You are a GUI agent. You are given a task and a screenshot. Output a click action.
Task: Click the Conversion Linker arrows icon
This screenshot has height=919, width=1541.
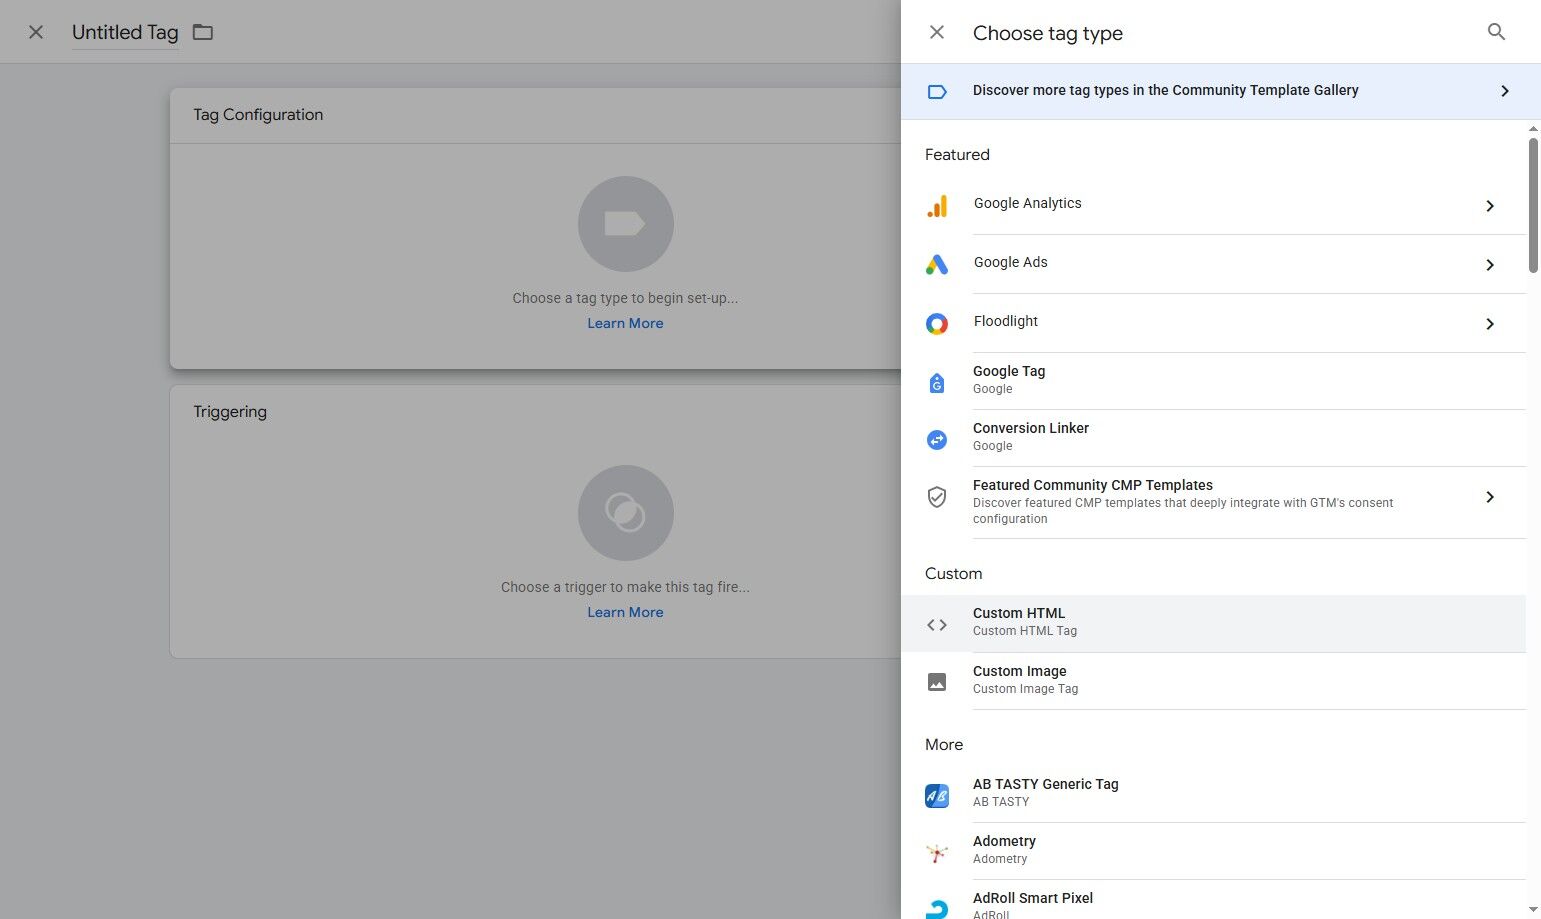[x=937, y=439]
